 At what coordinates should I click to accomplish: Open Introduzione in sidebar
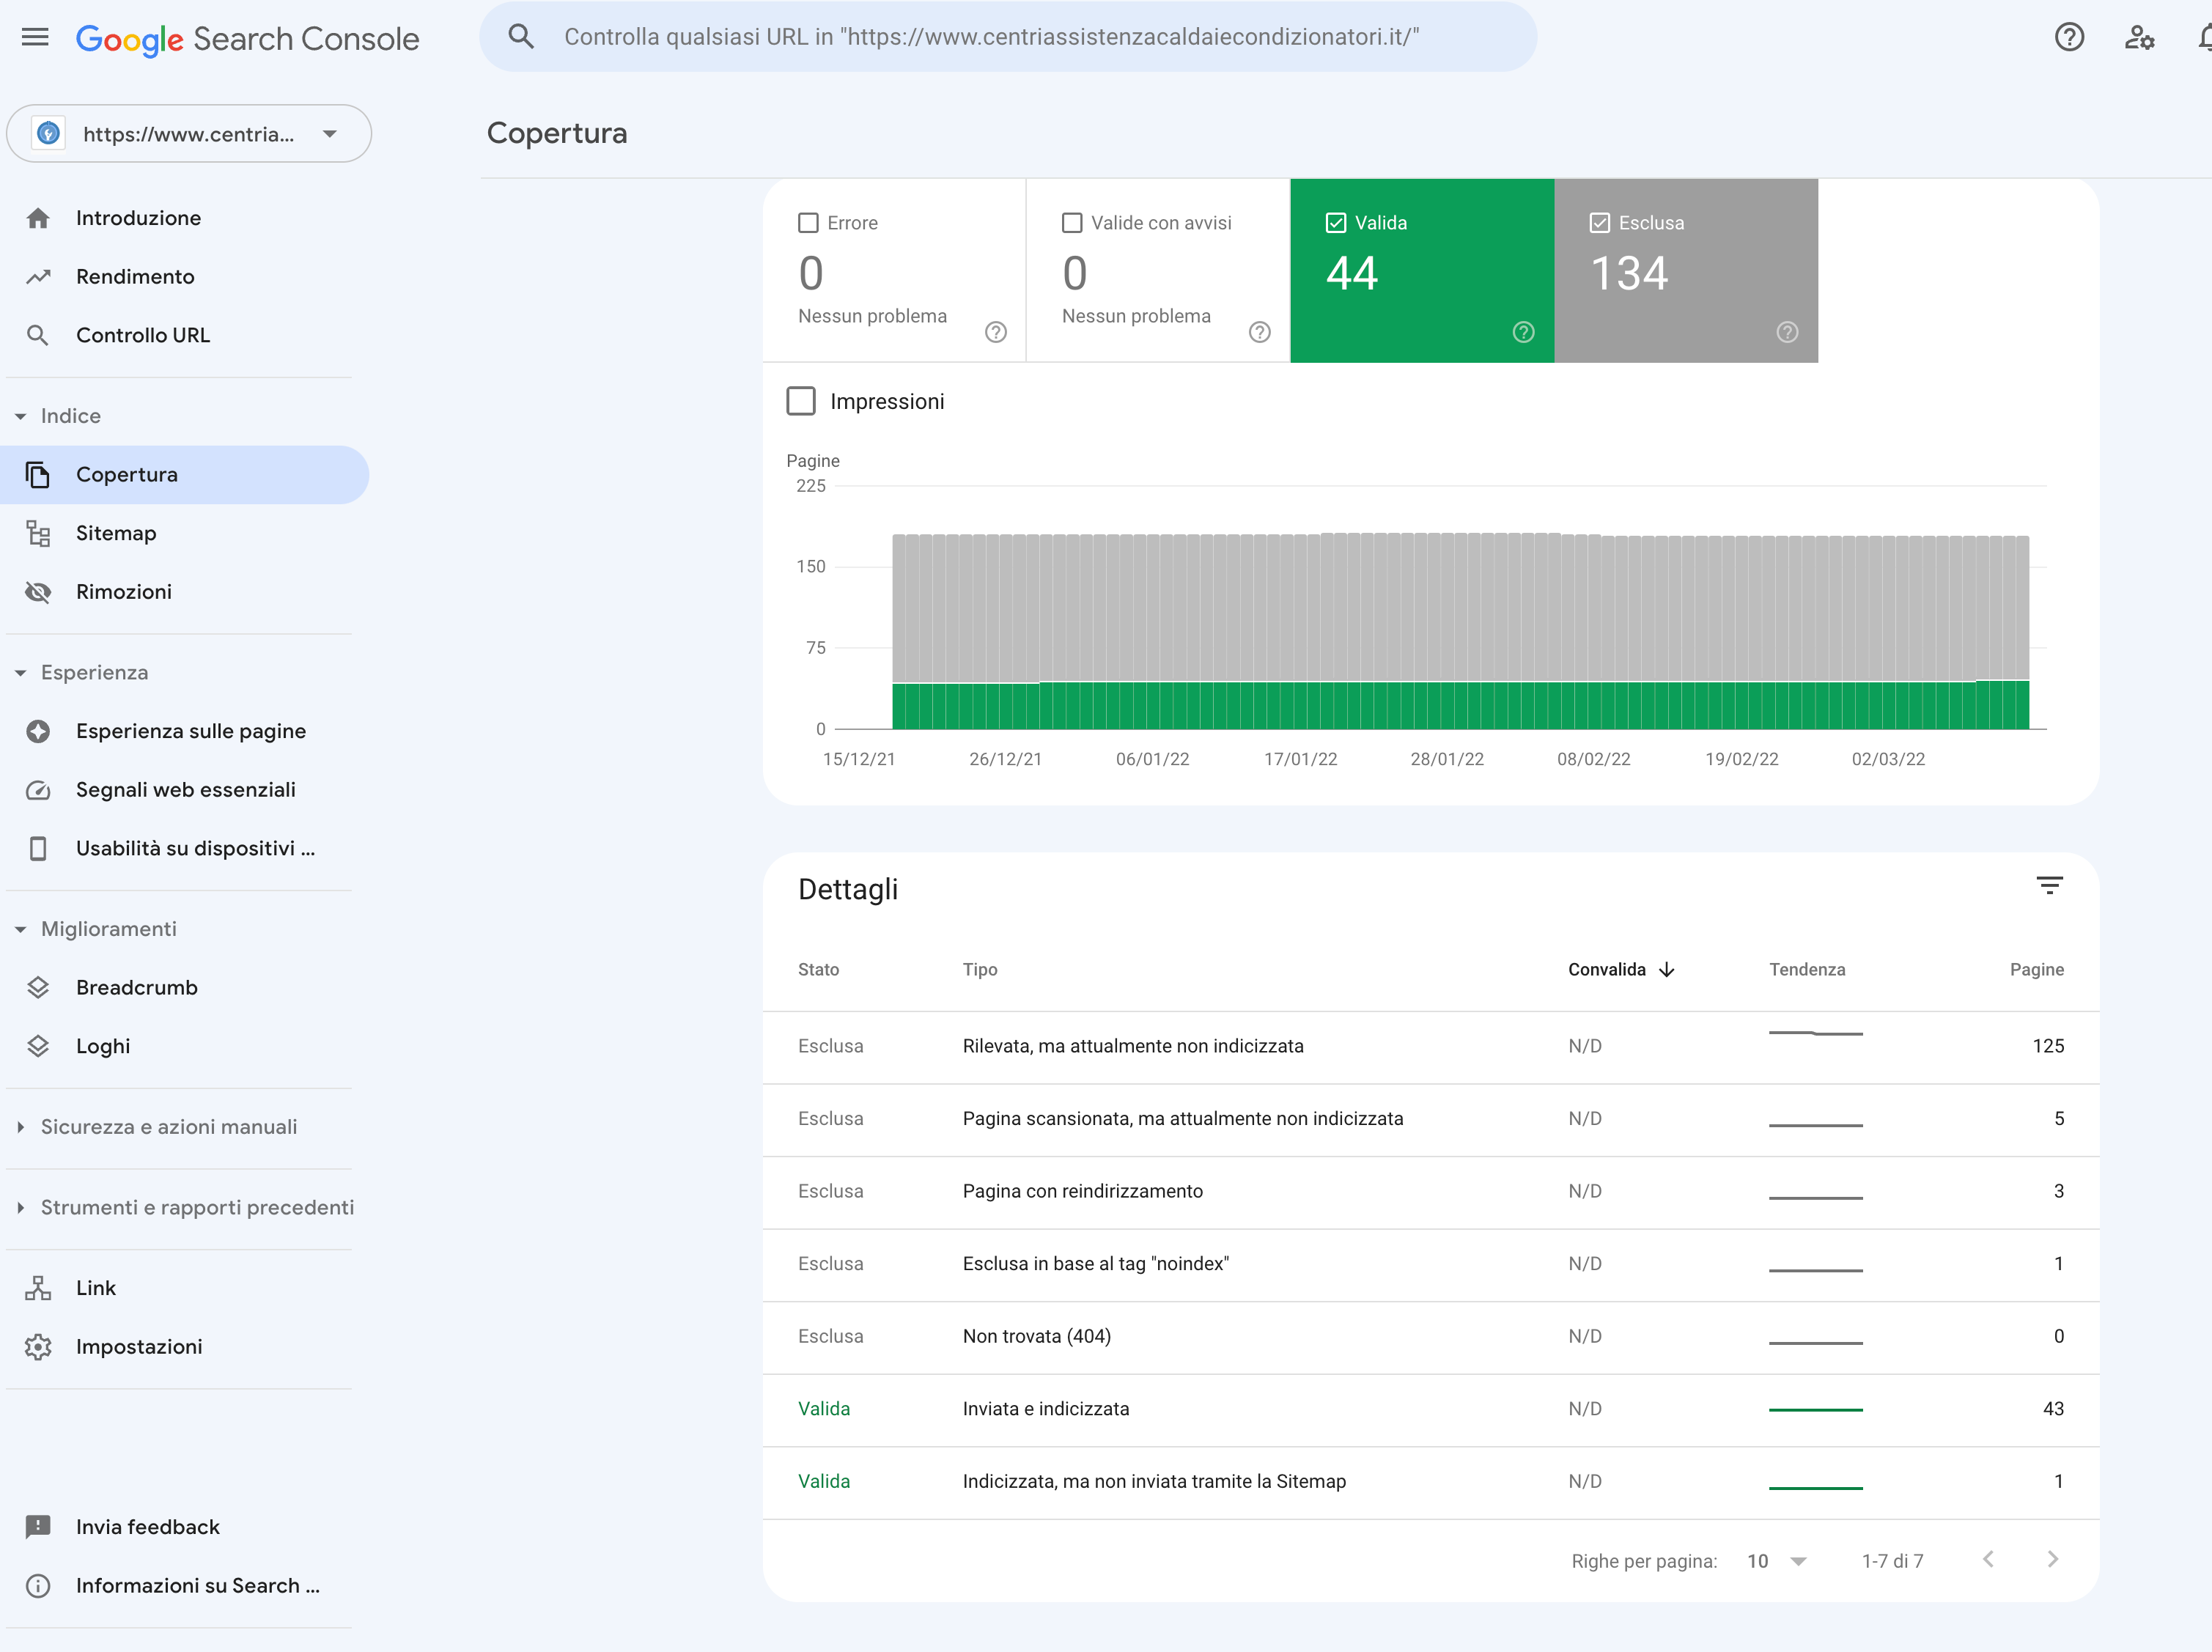point(138,218)
